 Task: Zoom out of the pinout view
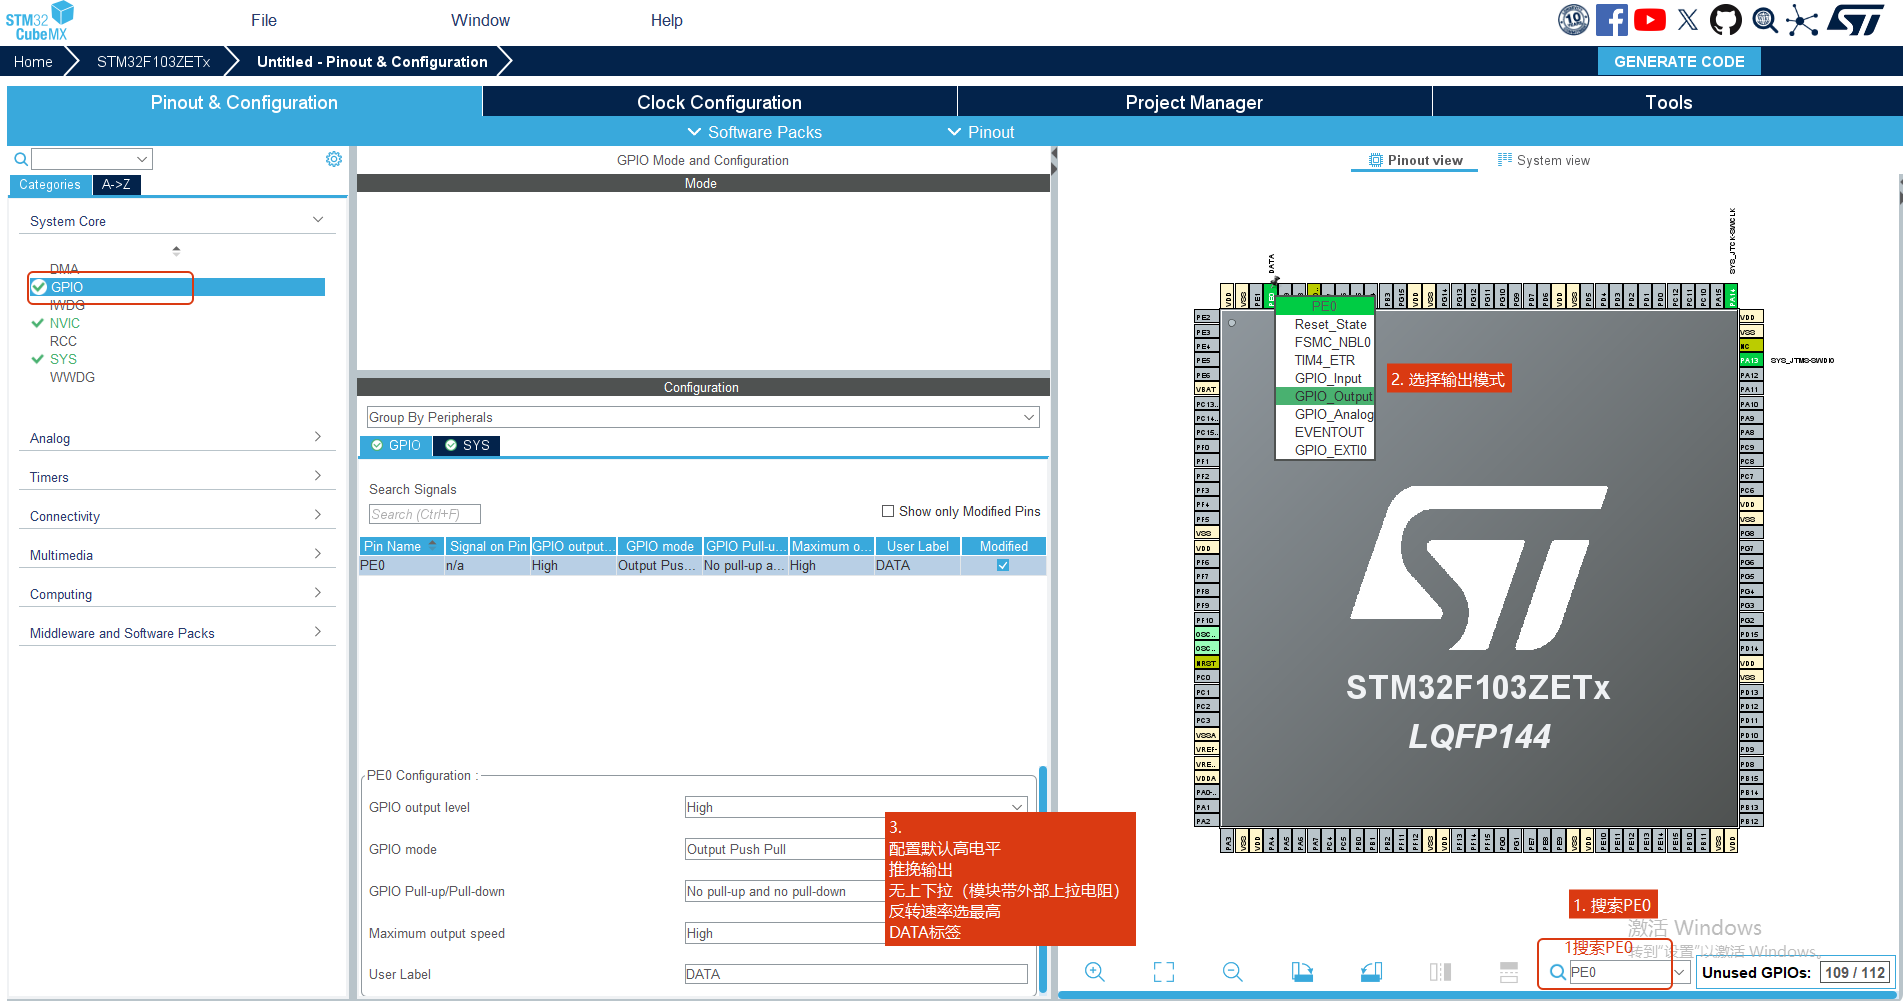pyautogui.click(x=1233, y=972)
